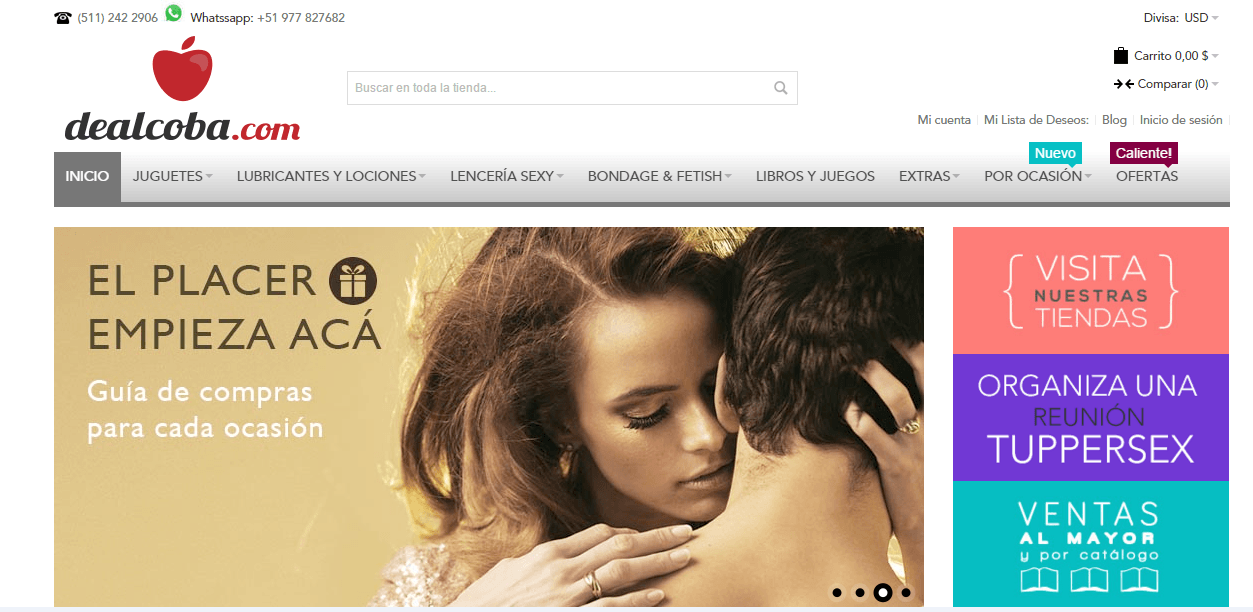Select the second carousel slide dot
Screen dimensions: 1253x612
(x=860, y=593)
